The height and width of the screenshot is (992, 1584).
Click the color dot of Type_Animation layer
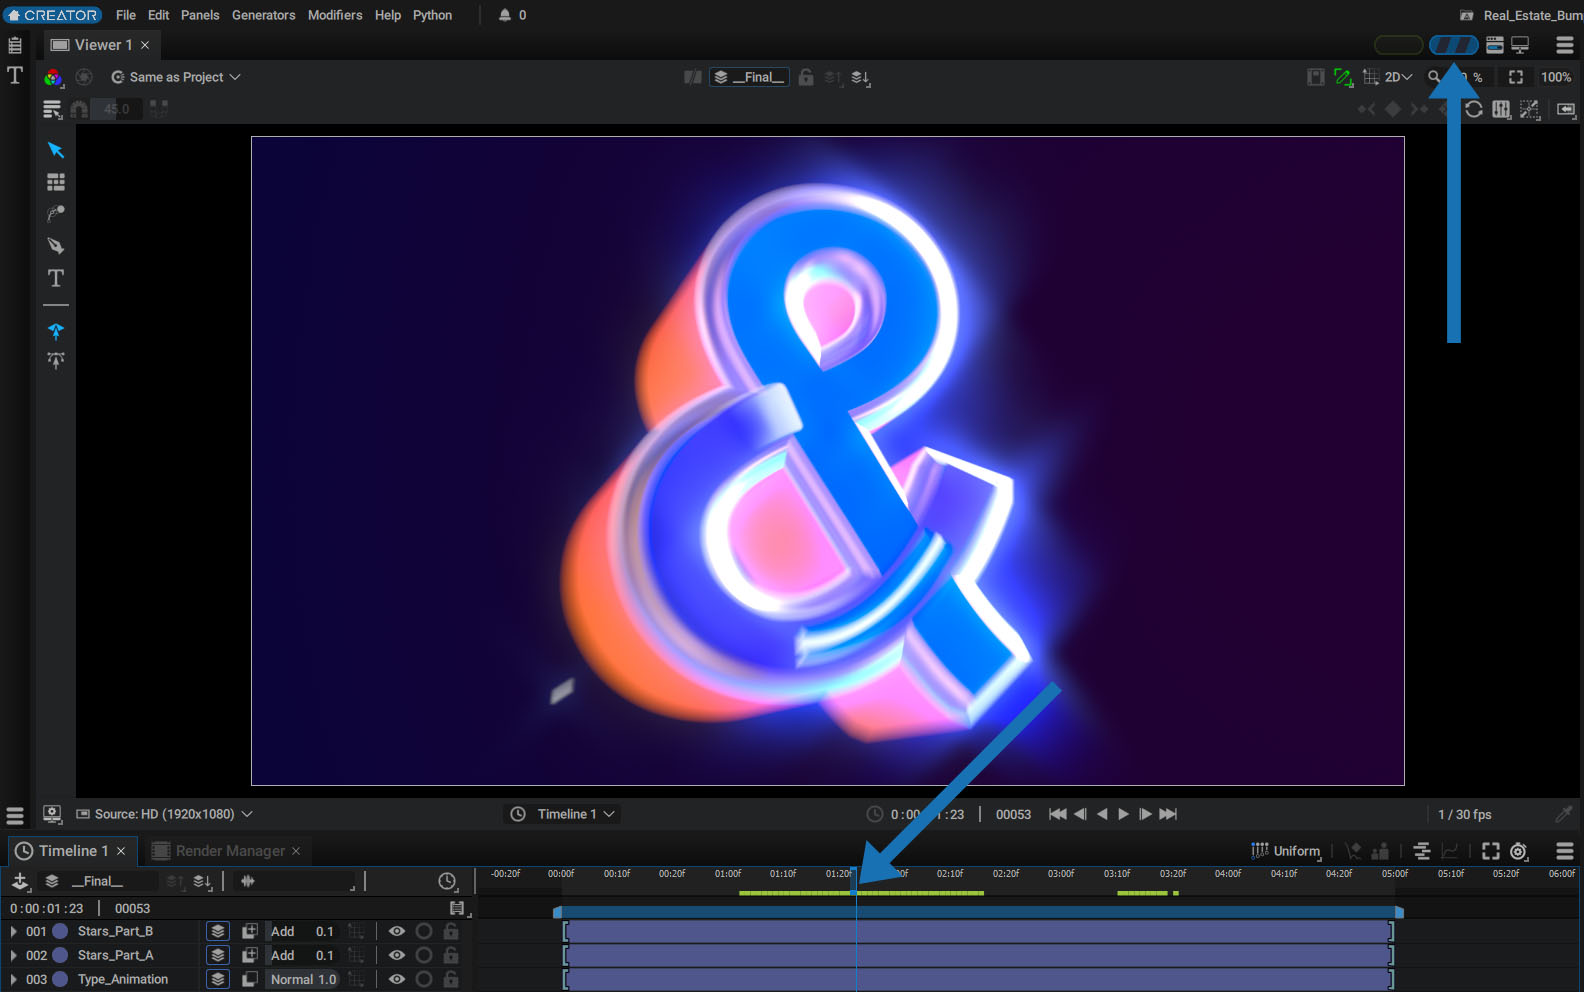(x=60, y=979)
